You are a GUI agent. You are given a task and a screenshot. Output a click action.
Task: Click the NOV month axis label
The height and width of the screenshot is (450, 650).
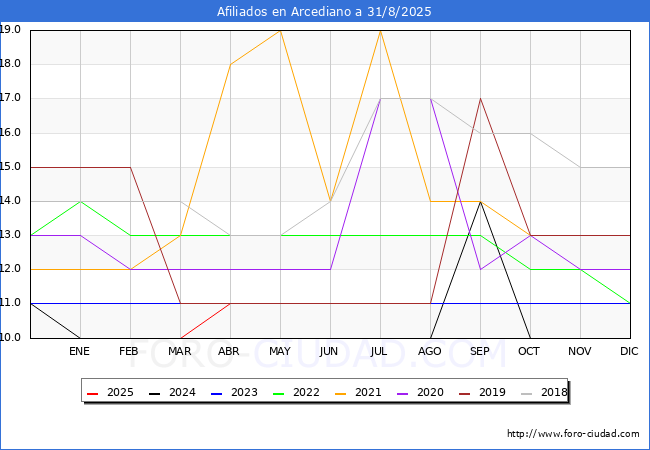(580, 351)
